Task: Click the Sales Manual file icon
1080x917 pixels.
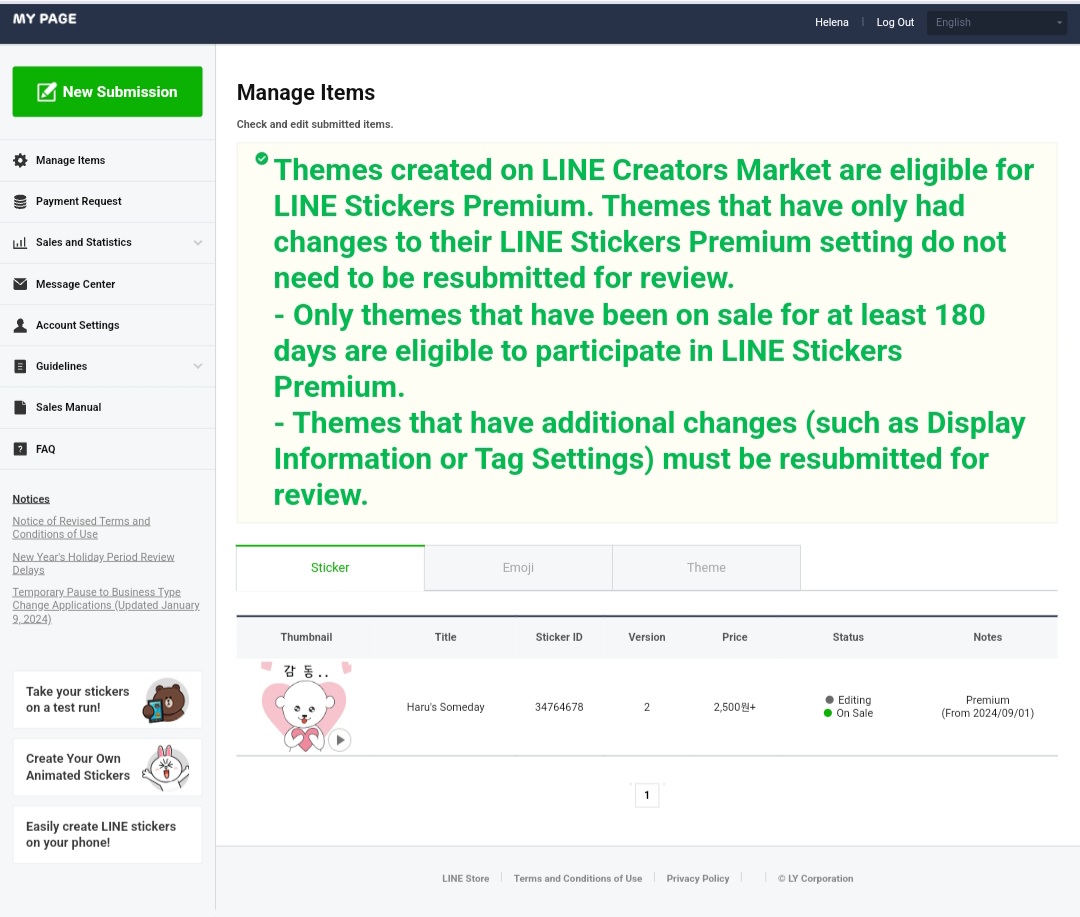Action: click(x=20, y=407)
